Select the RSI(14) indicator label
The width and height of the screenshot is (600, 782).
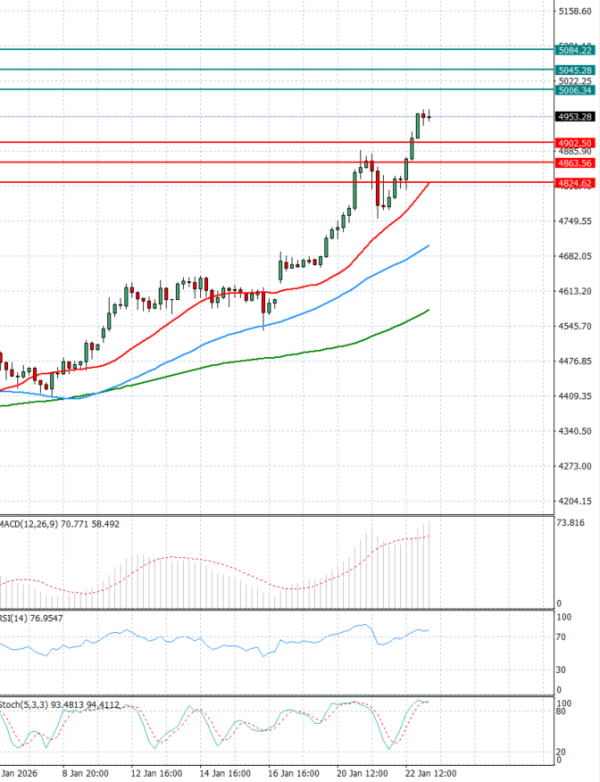[22, 618]
